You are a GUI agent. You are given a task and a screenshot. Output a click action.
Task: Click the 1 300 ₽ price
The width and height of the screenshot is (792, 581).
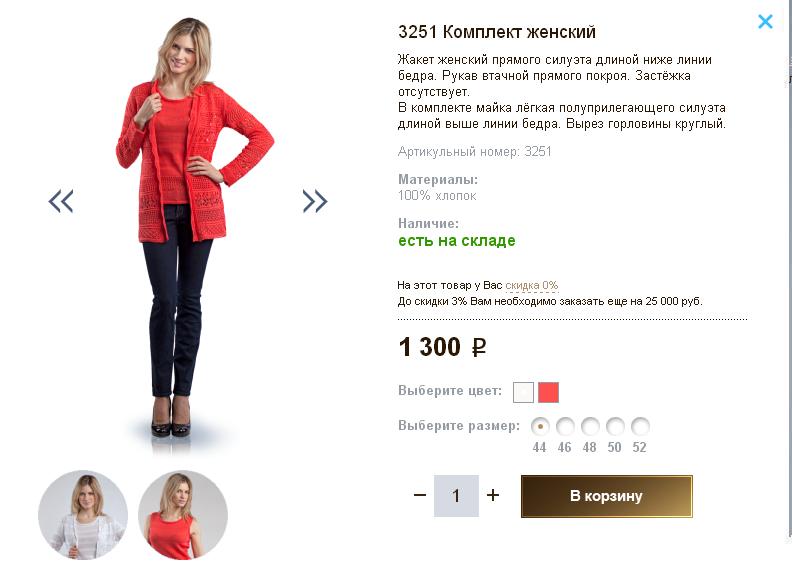click(x=442, y=347)
